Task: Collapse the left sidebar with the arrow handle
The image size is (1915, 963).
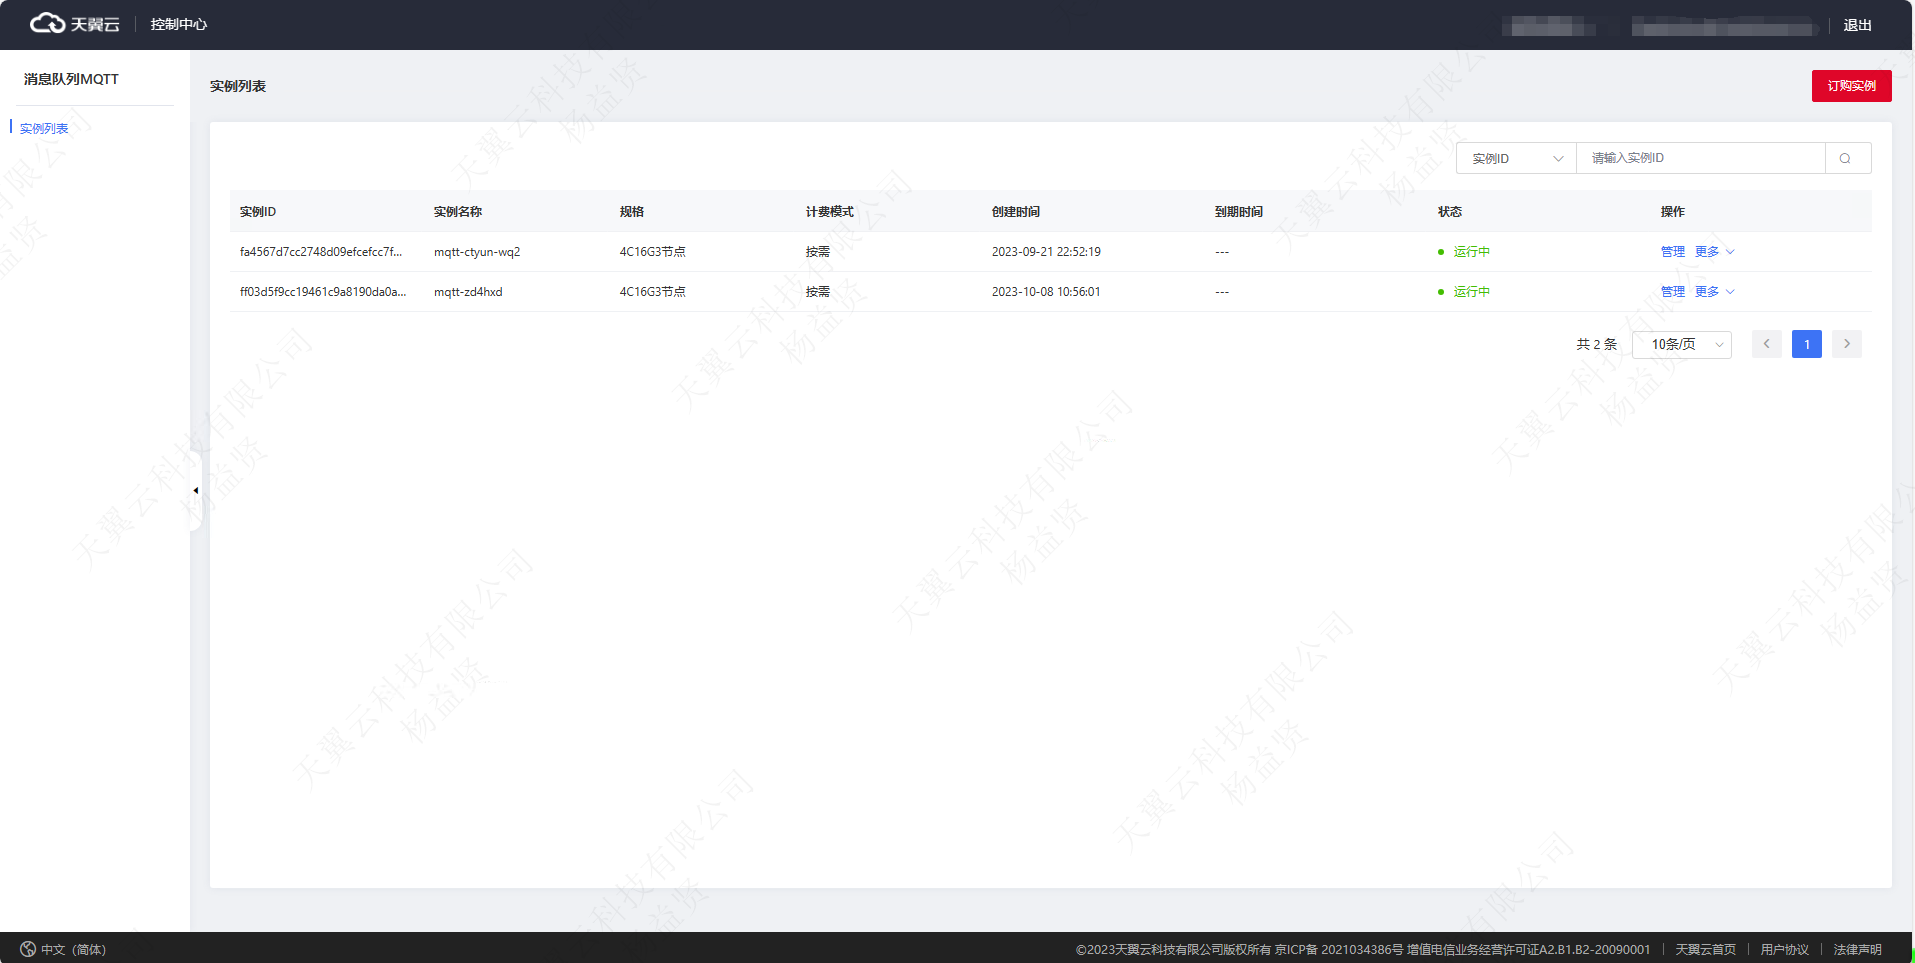Action: click(196, 490)
